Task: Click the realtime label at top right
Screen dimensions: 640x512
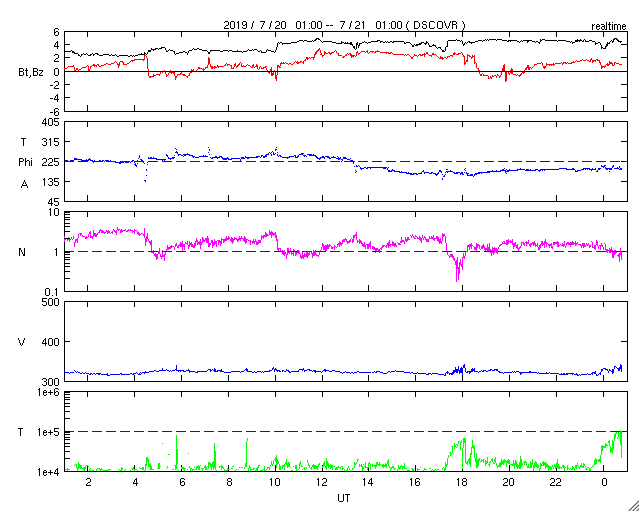Action: (608, 23)
